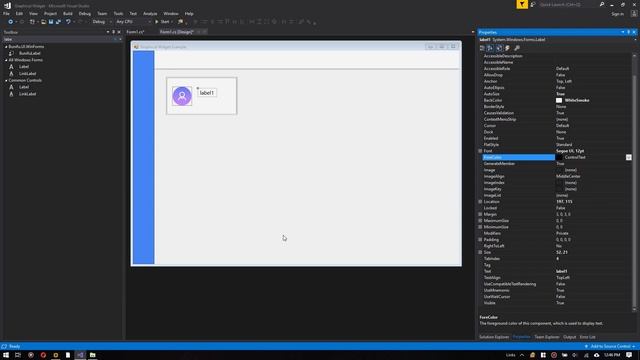The width and height of the screenshot is (640, 360).
Task: Expand the Padding property
Action: pyautogui.click(x=480, y=240)
